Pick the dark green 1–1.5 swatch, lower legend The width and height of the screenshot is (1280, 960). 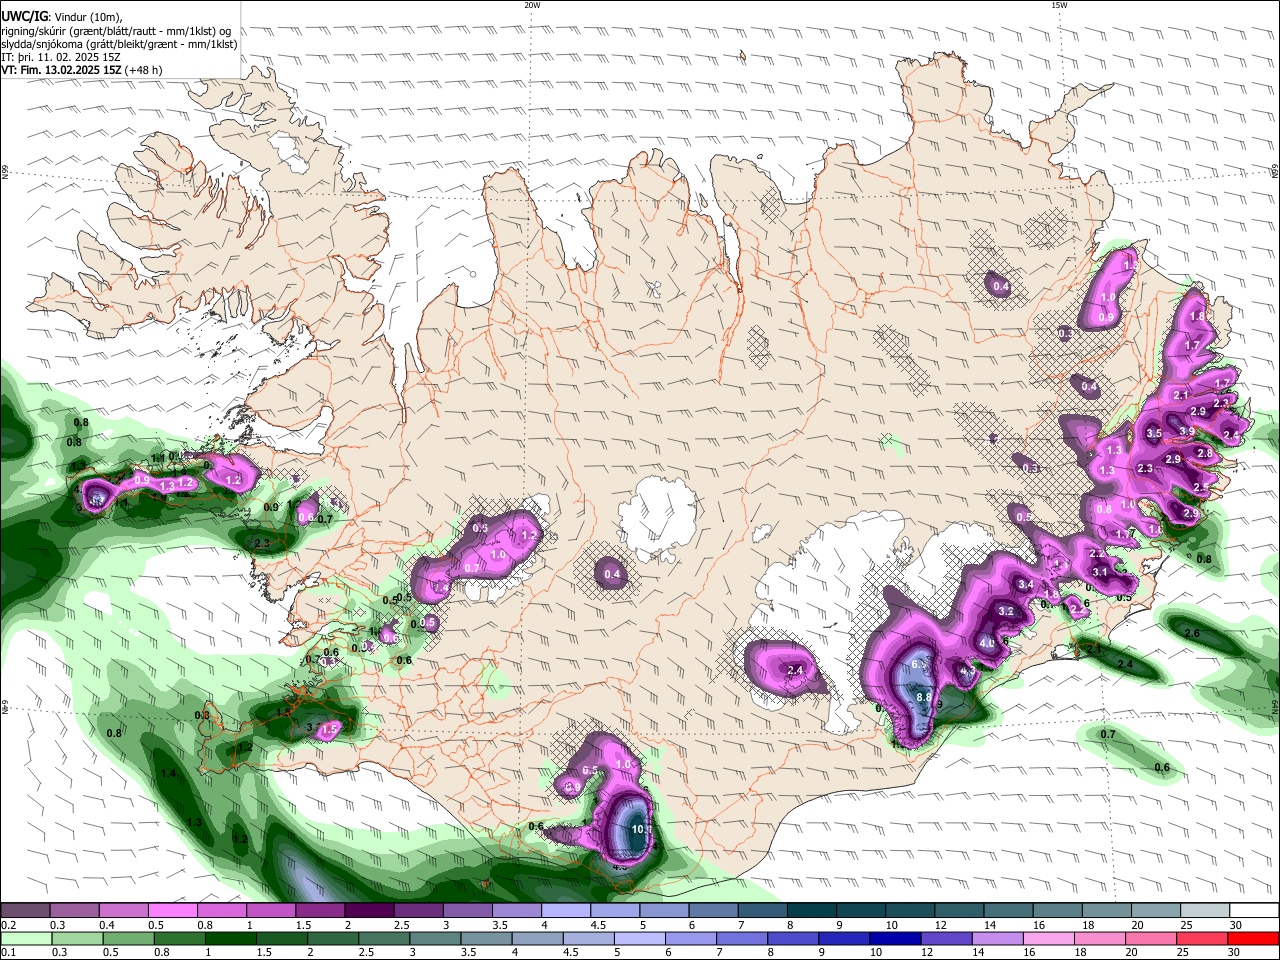click(x=232, y=938)
